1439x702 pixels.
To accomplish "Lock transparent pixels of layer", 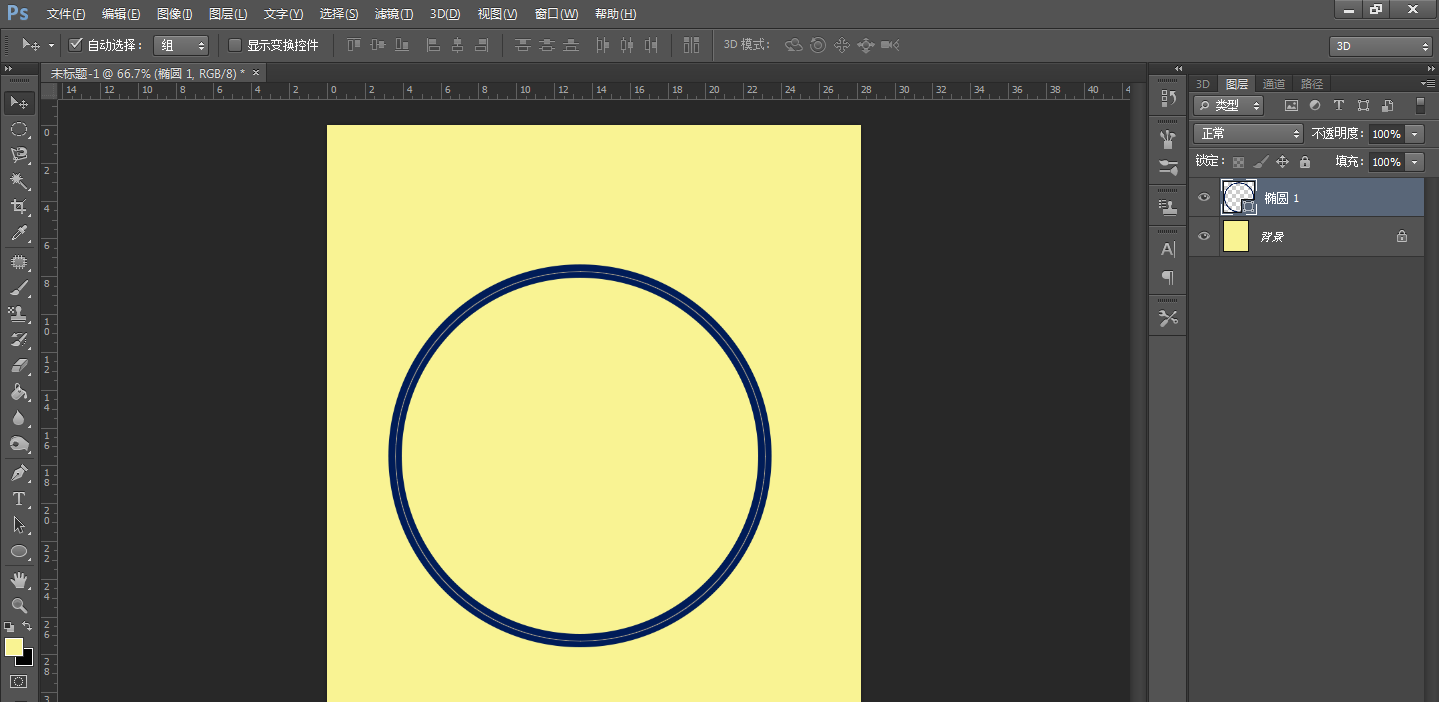I will point(1238,162).
